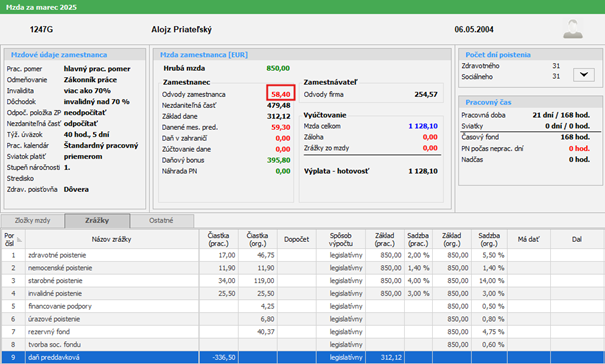Click the date 06.05.2004
Screen dimensions: 605x364
coord(474,29)
